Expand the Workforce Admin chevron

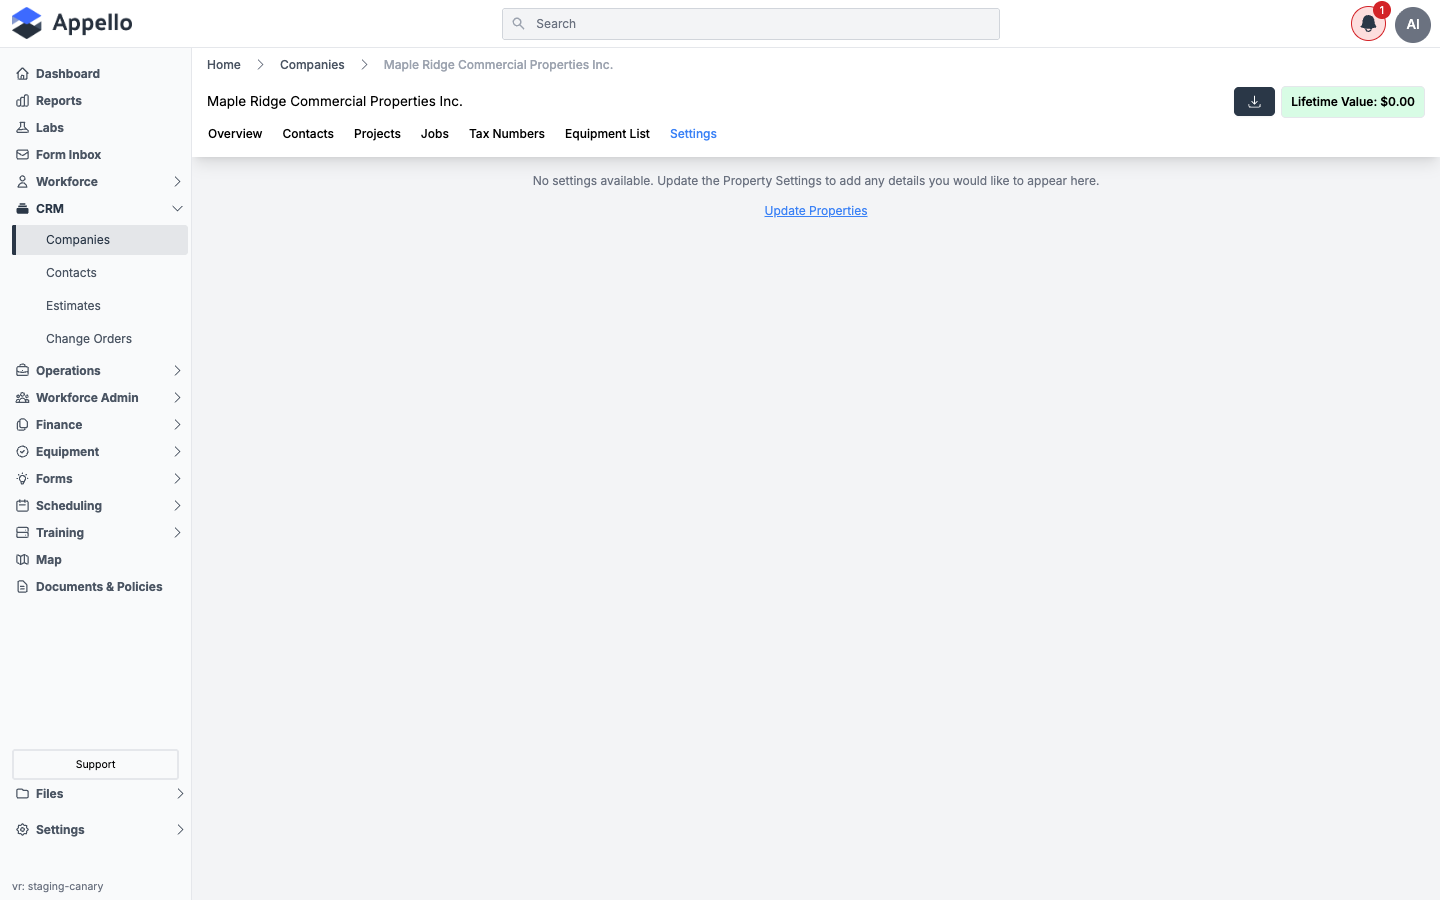click(x=177, y=398)
